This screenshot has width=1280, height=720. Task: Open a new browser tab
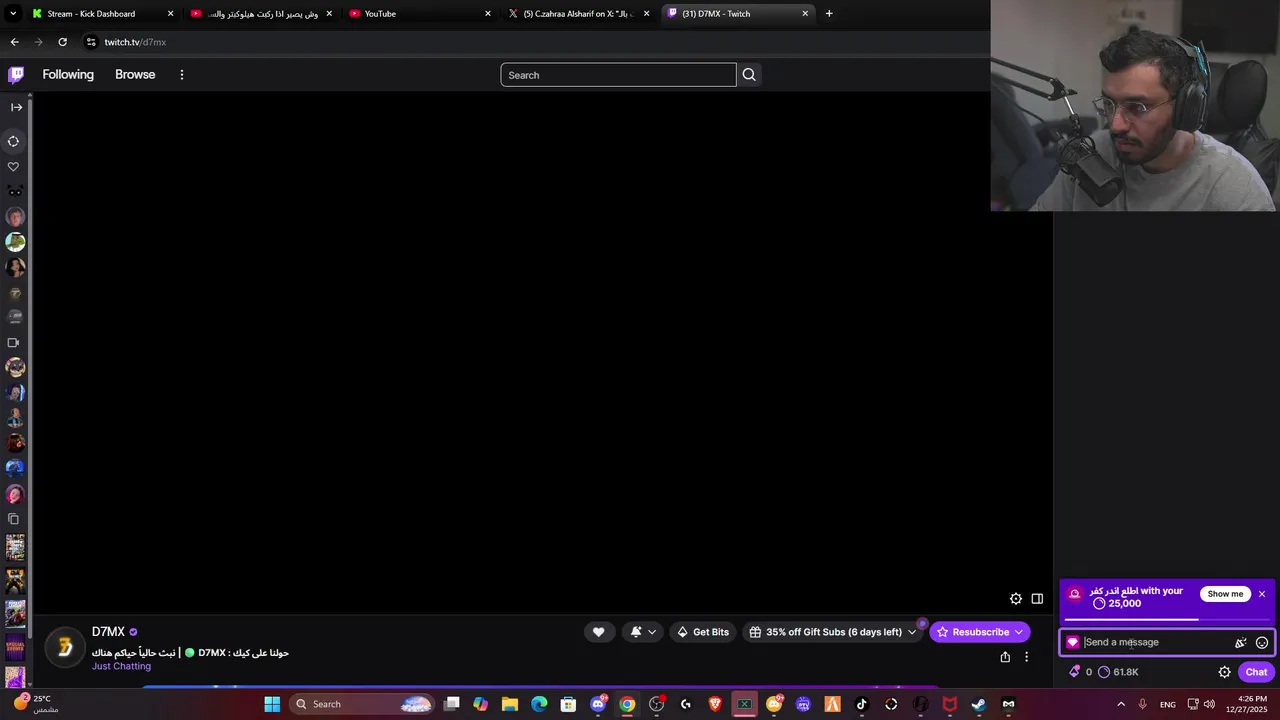coord(829,14)
